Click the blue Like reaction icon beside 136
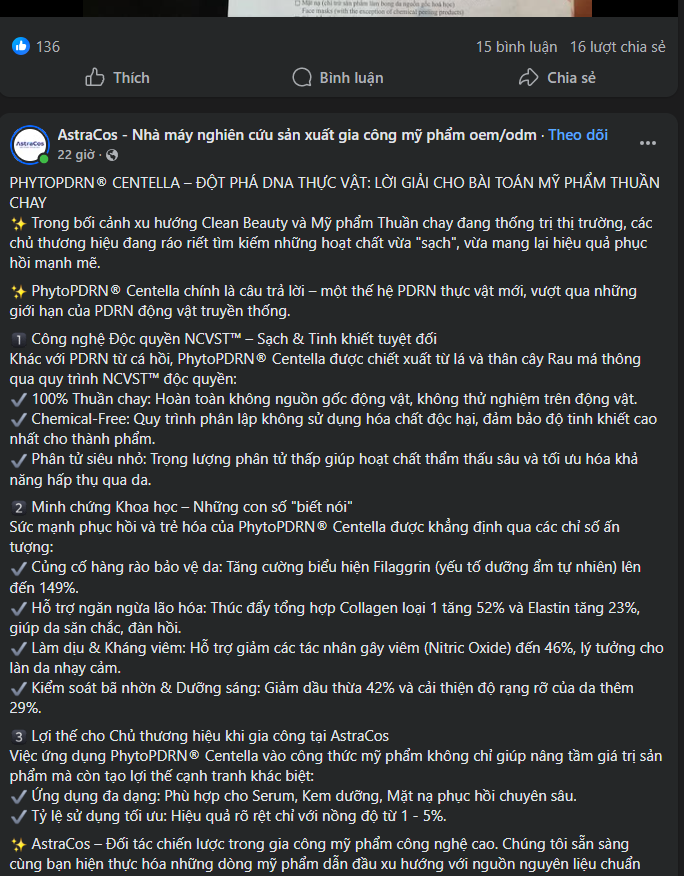The image size is (684, 876). click(21, 46)
